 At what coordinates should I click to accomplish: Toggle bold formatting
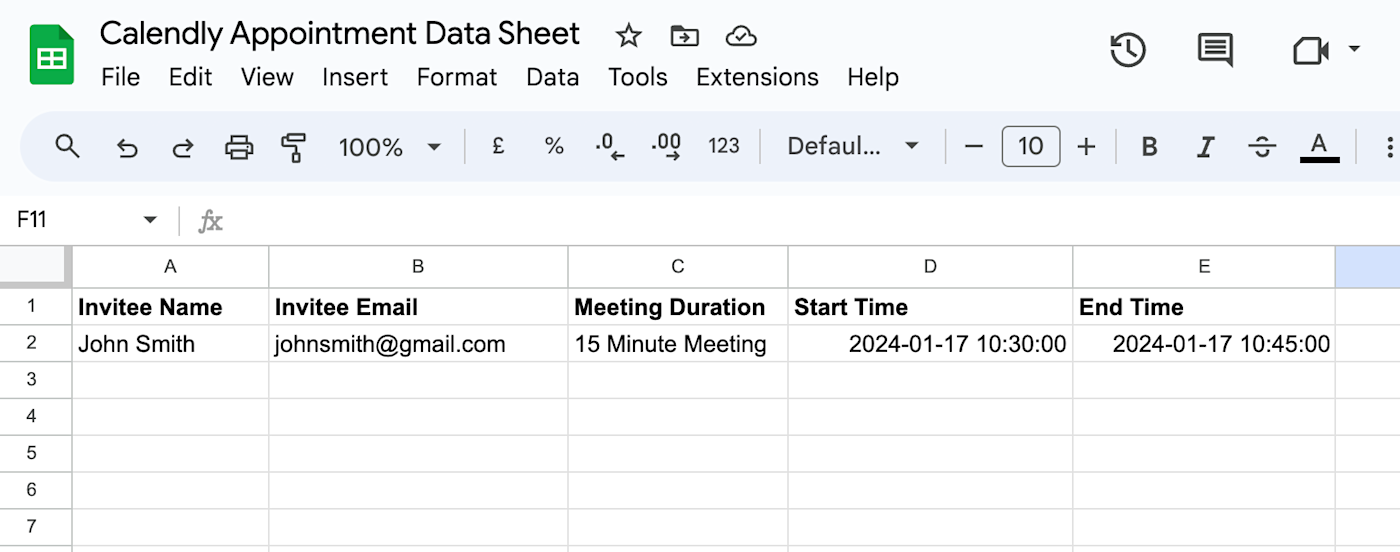(1150, 147)
